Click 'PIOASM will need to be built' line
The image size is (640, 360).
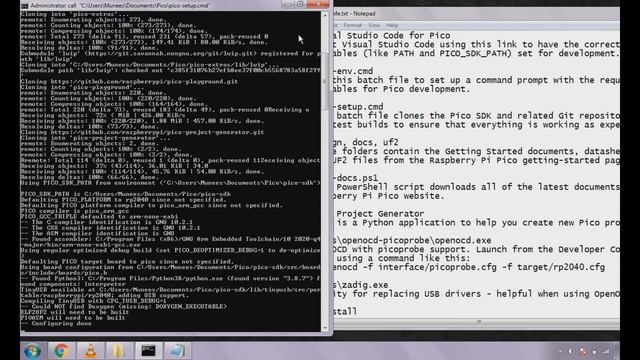pyautogui.click(x=73, y=318)
